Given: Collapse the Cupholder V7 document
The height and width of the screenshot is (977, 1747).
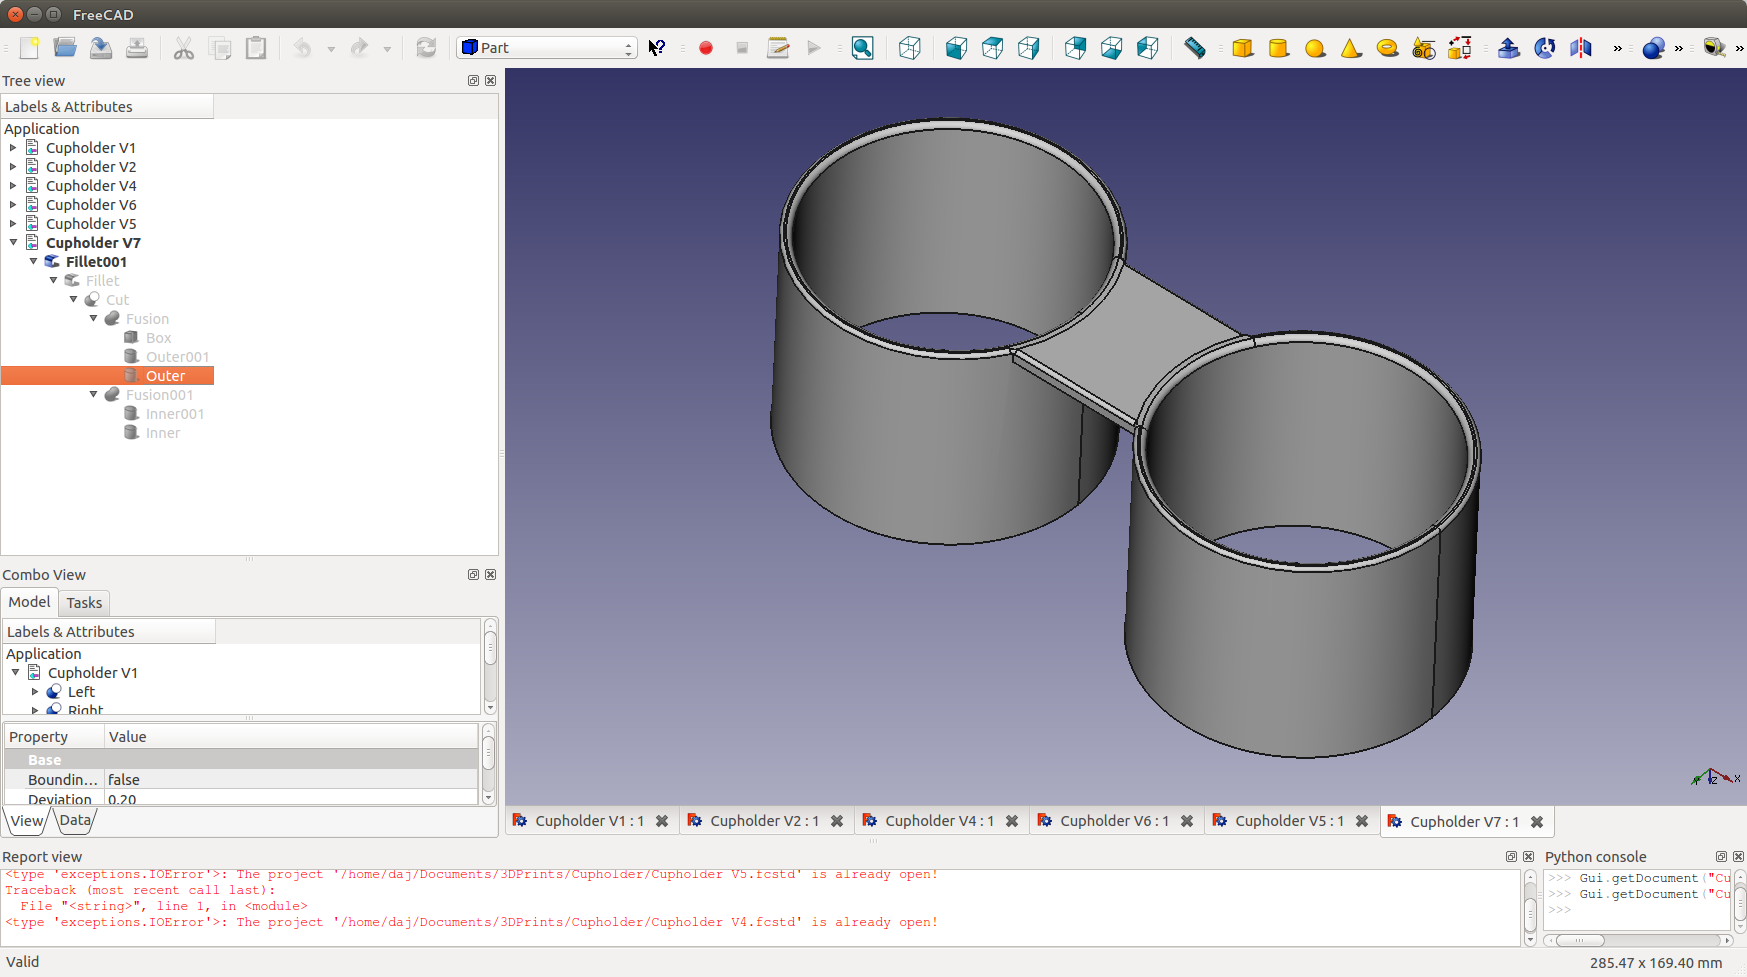Looking at the screenshot, I should point(13,243).
